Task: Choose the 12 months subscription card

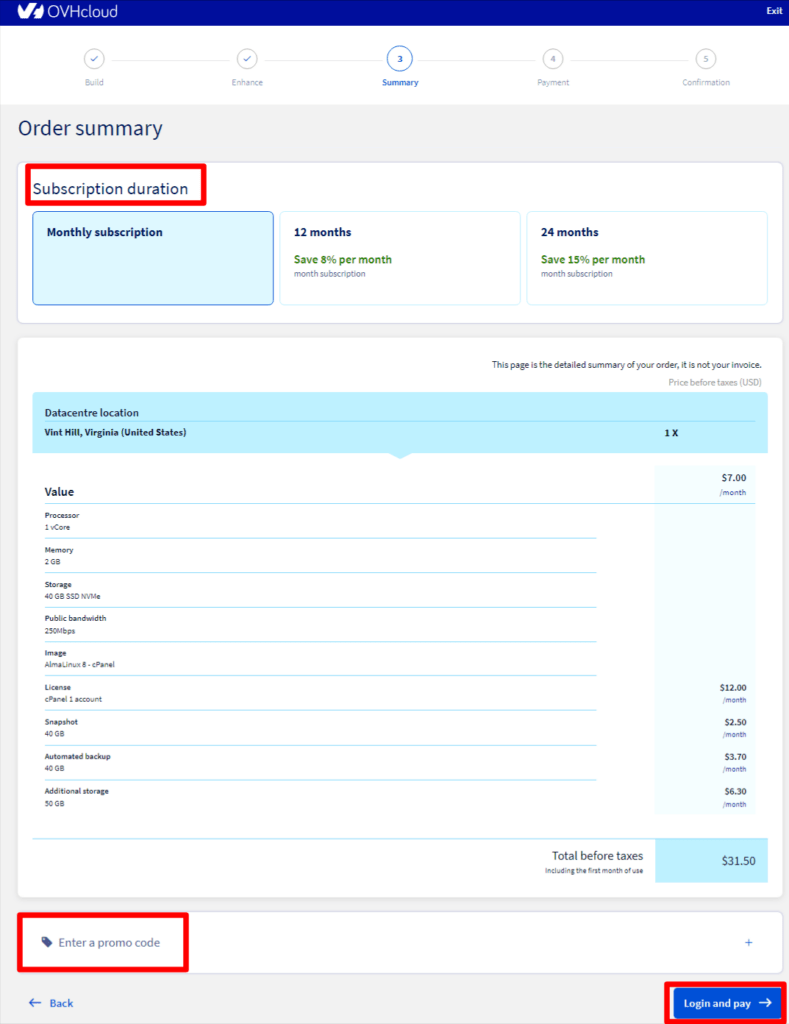Action: coord(400,258)
